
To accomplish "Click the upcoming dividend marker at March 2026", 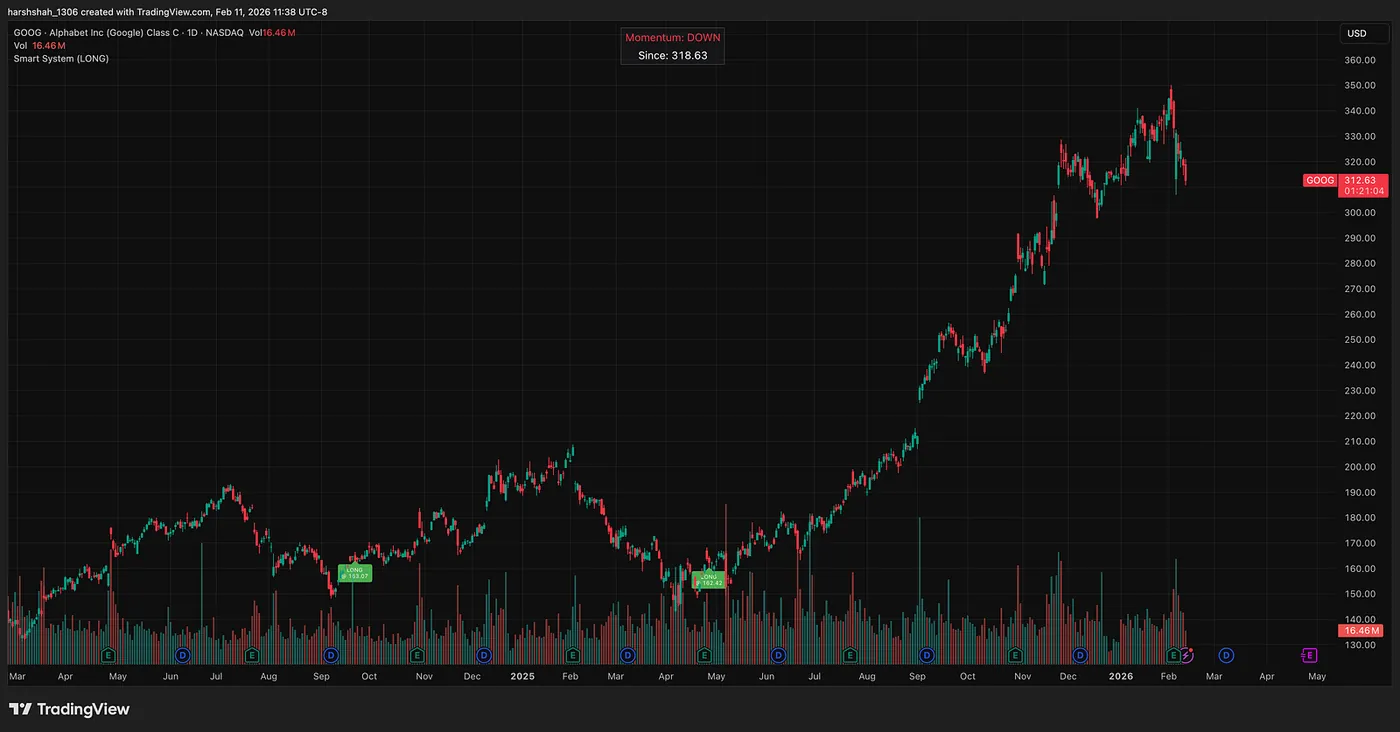I will pos(1226,655).
